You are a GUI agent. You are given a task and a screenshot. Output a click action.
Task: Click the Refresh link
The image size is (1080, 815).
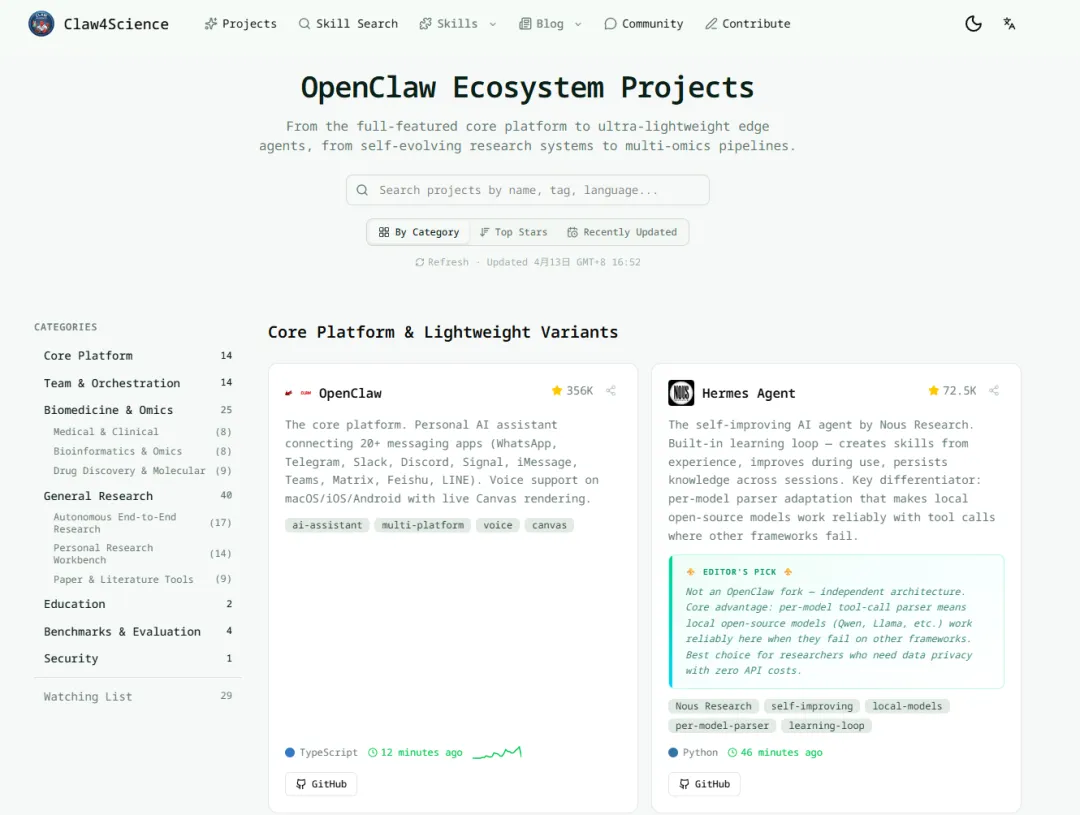tap(442, 262)
